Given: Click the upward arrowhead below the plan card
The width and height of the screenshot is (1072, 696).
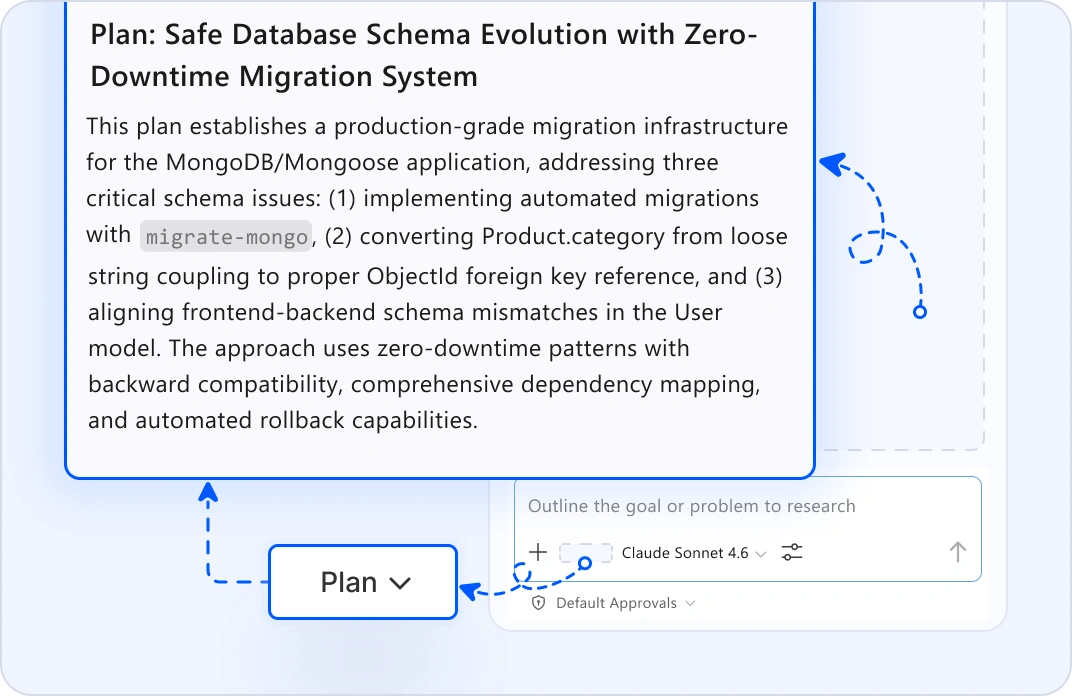Looking at the screenshot, I should pos(208,492).
